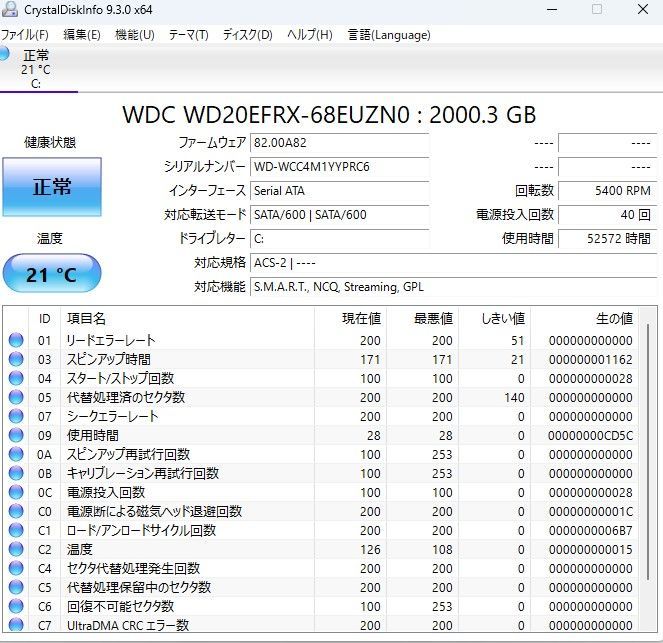Click status circle for Power-On Hours row 09
663x643 pixels.
click(16, 435)
